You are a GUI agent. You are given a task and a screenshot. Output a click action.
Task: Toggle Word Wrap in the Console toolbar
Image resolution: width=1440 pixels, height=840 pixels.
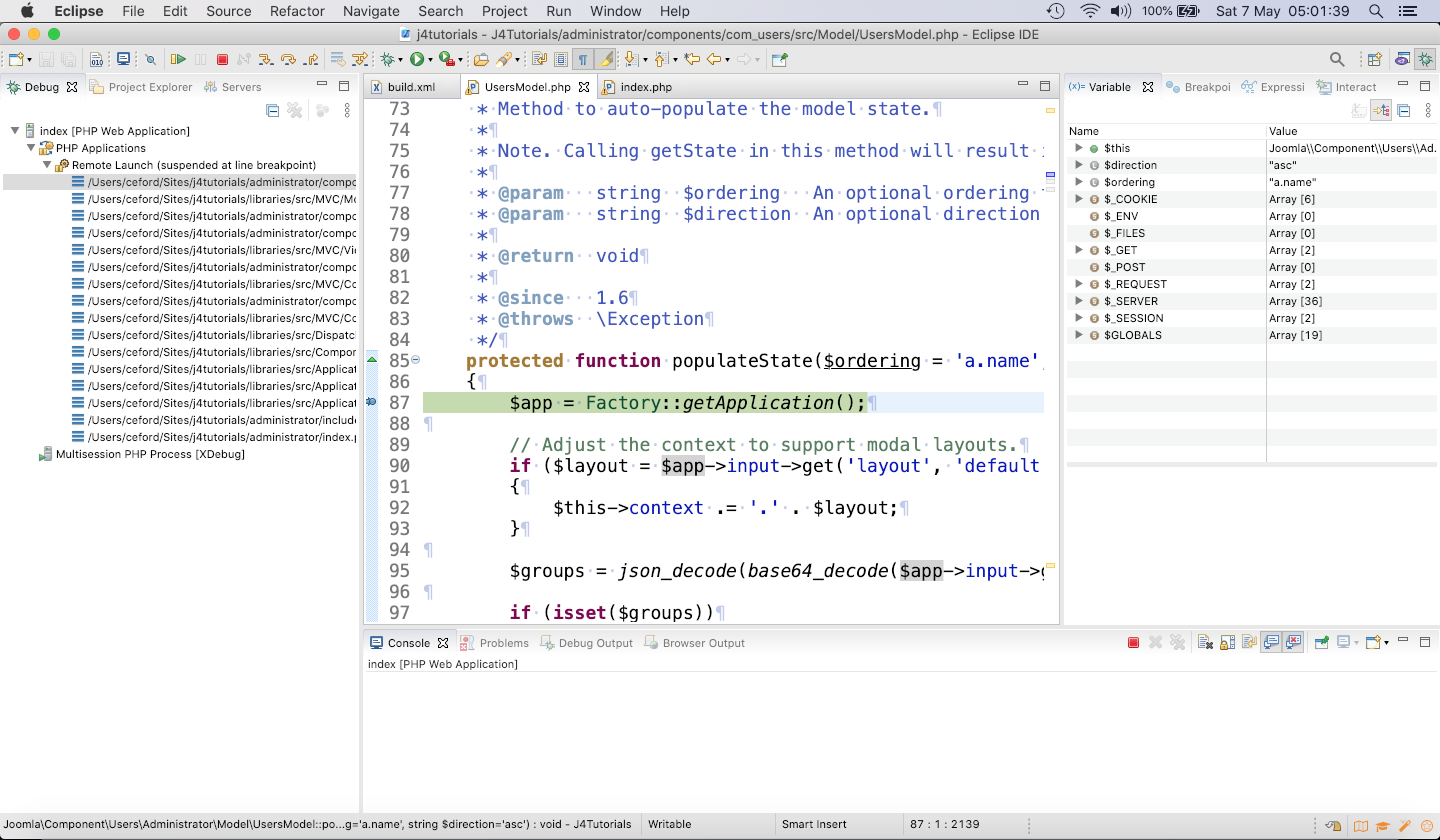point(1249,642)
